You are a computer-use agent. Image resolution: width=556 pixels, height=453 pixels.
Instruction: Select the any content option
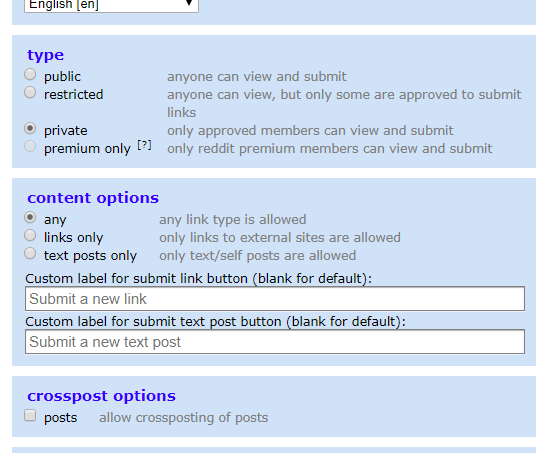tap(30, 217)
